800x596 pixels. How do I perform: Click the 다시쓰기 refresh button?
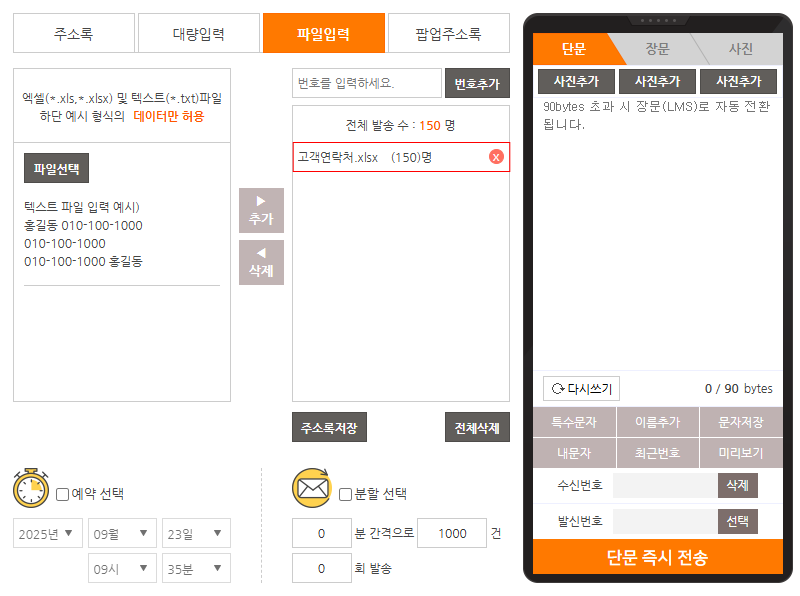582,388
